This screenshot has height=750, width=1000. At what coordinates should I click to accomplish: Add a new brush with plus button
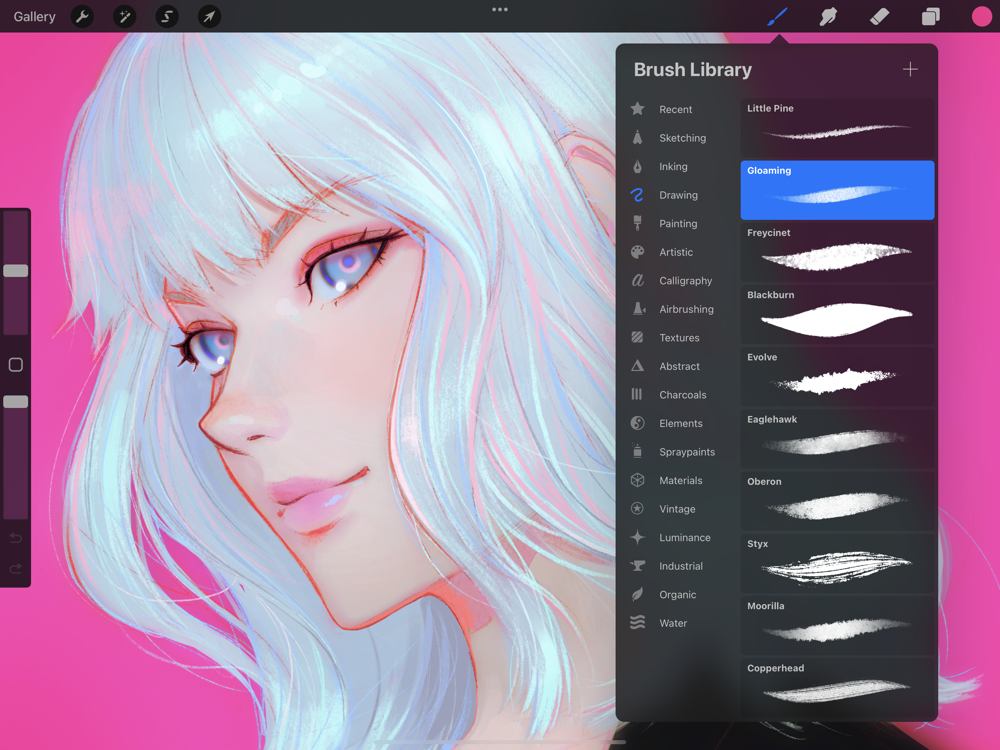tap(910, 70)
